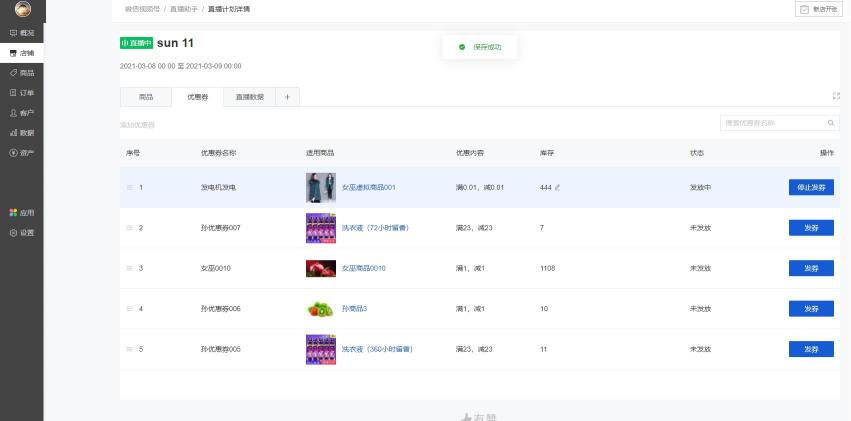Click 发券 for coupon 孙优惠券007

pyautogui.click(x=811, y=228)
